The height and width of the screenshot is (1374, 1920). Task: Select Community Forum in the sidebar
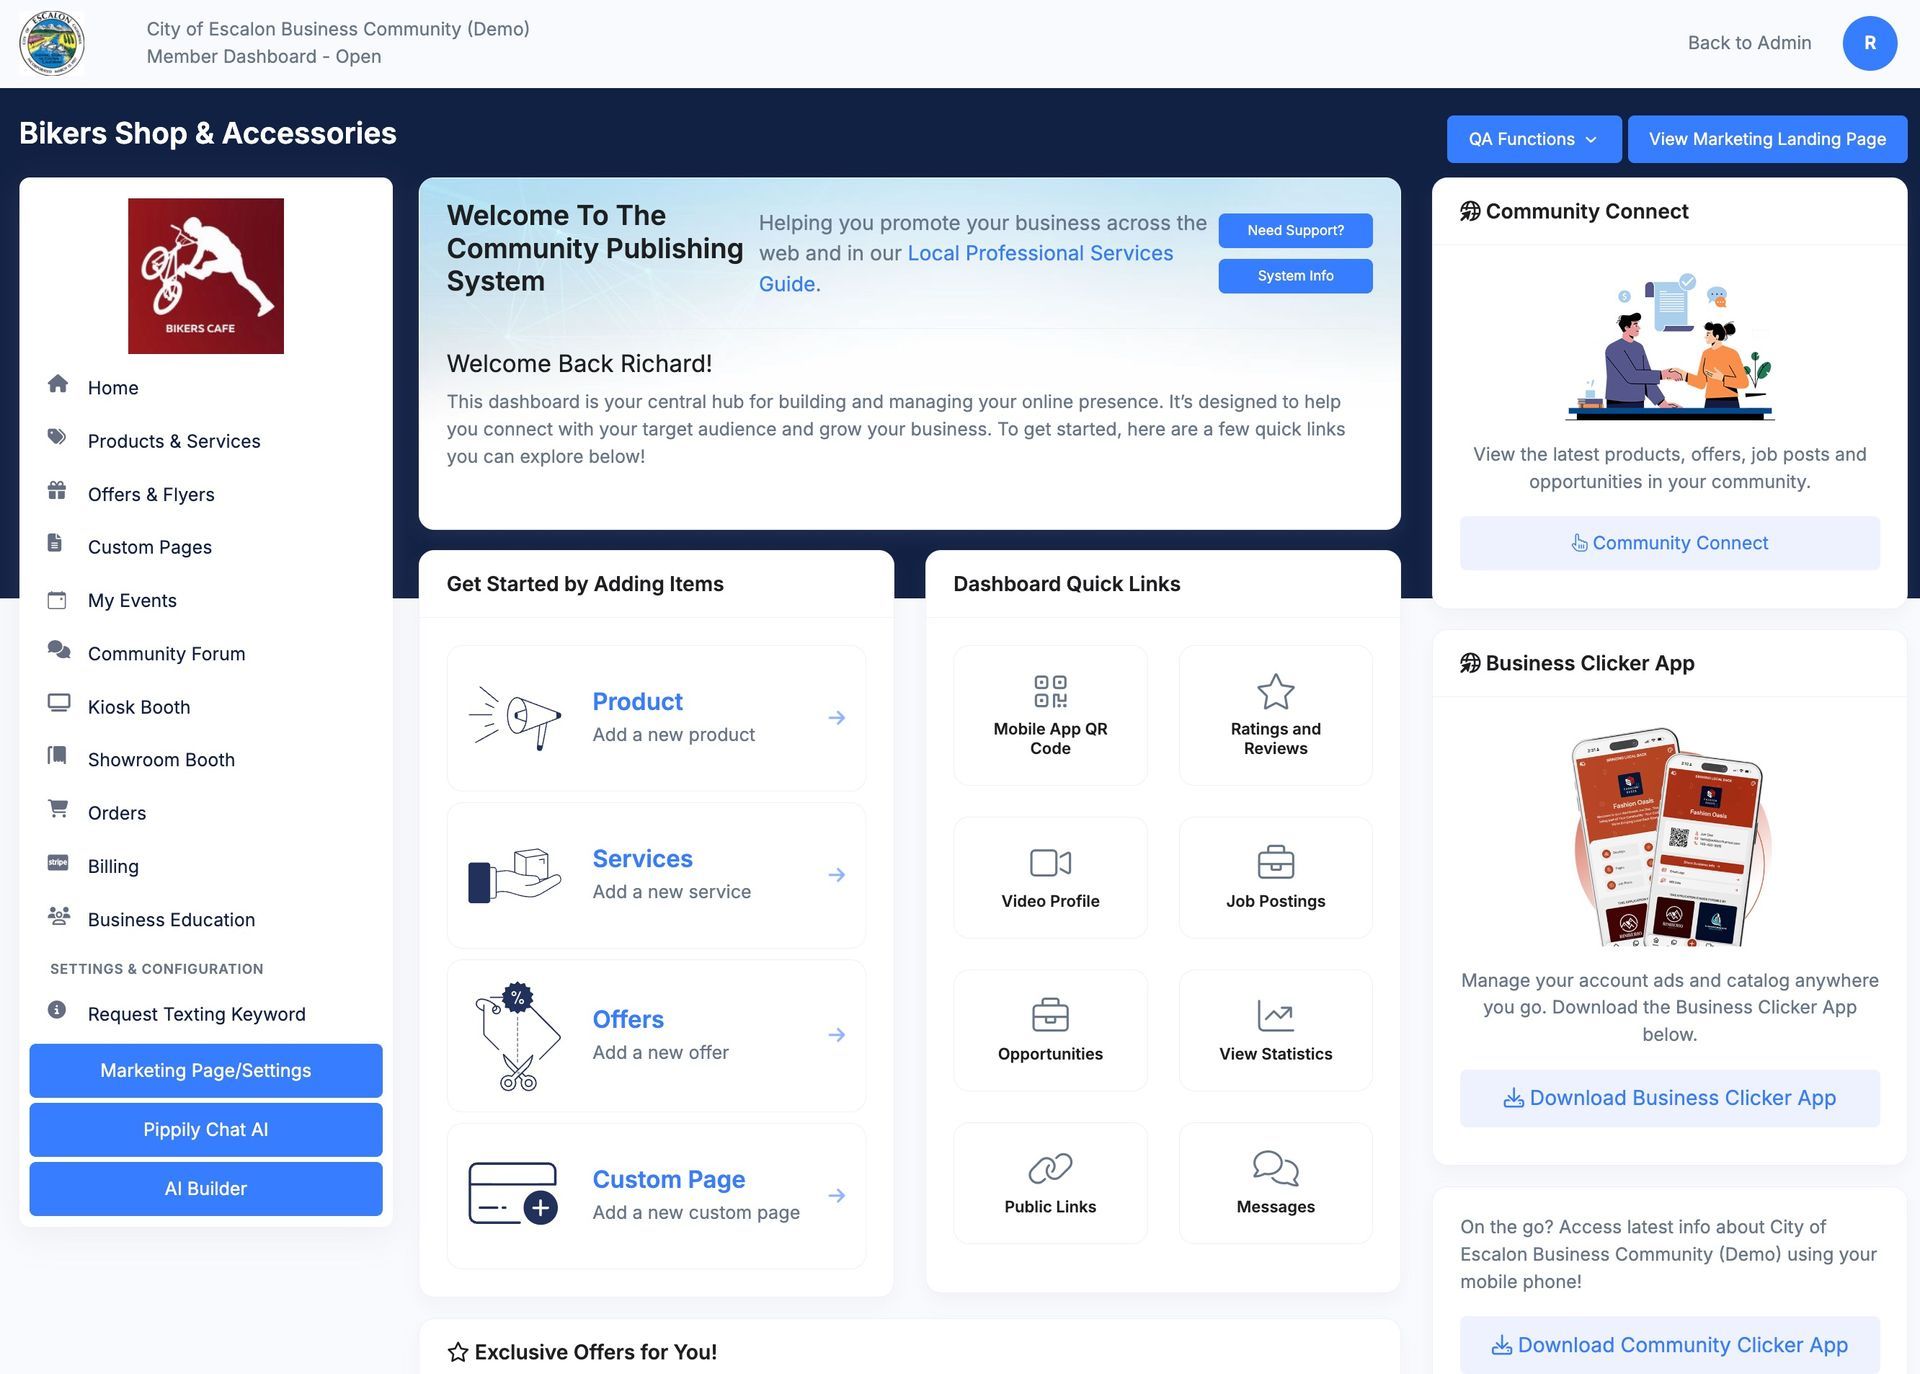pyautogui.click(x=166, y=654)
